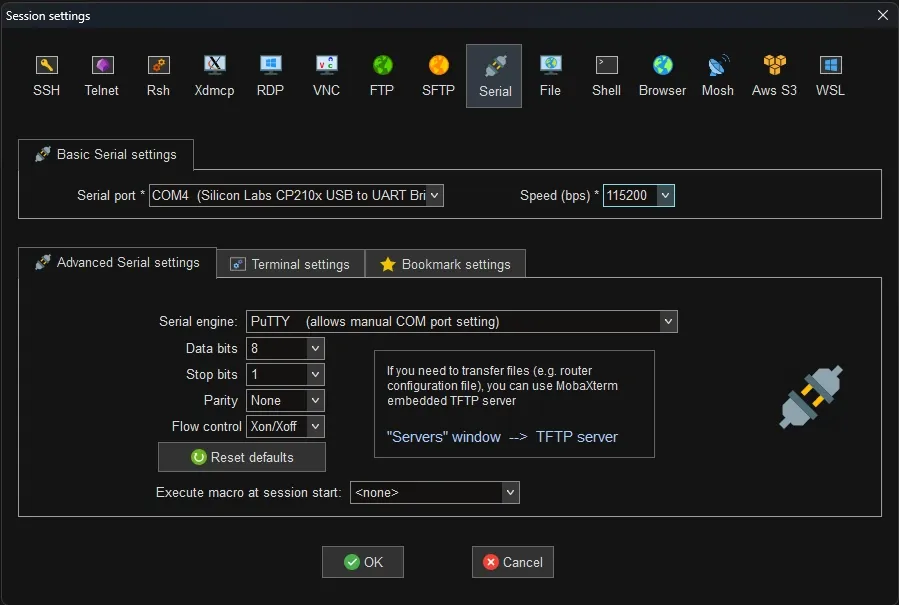
Task: Select the RDP session type
Action: click(x=269, y=75)
